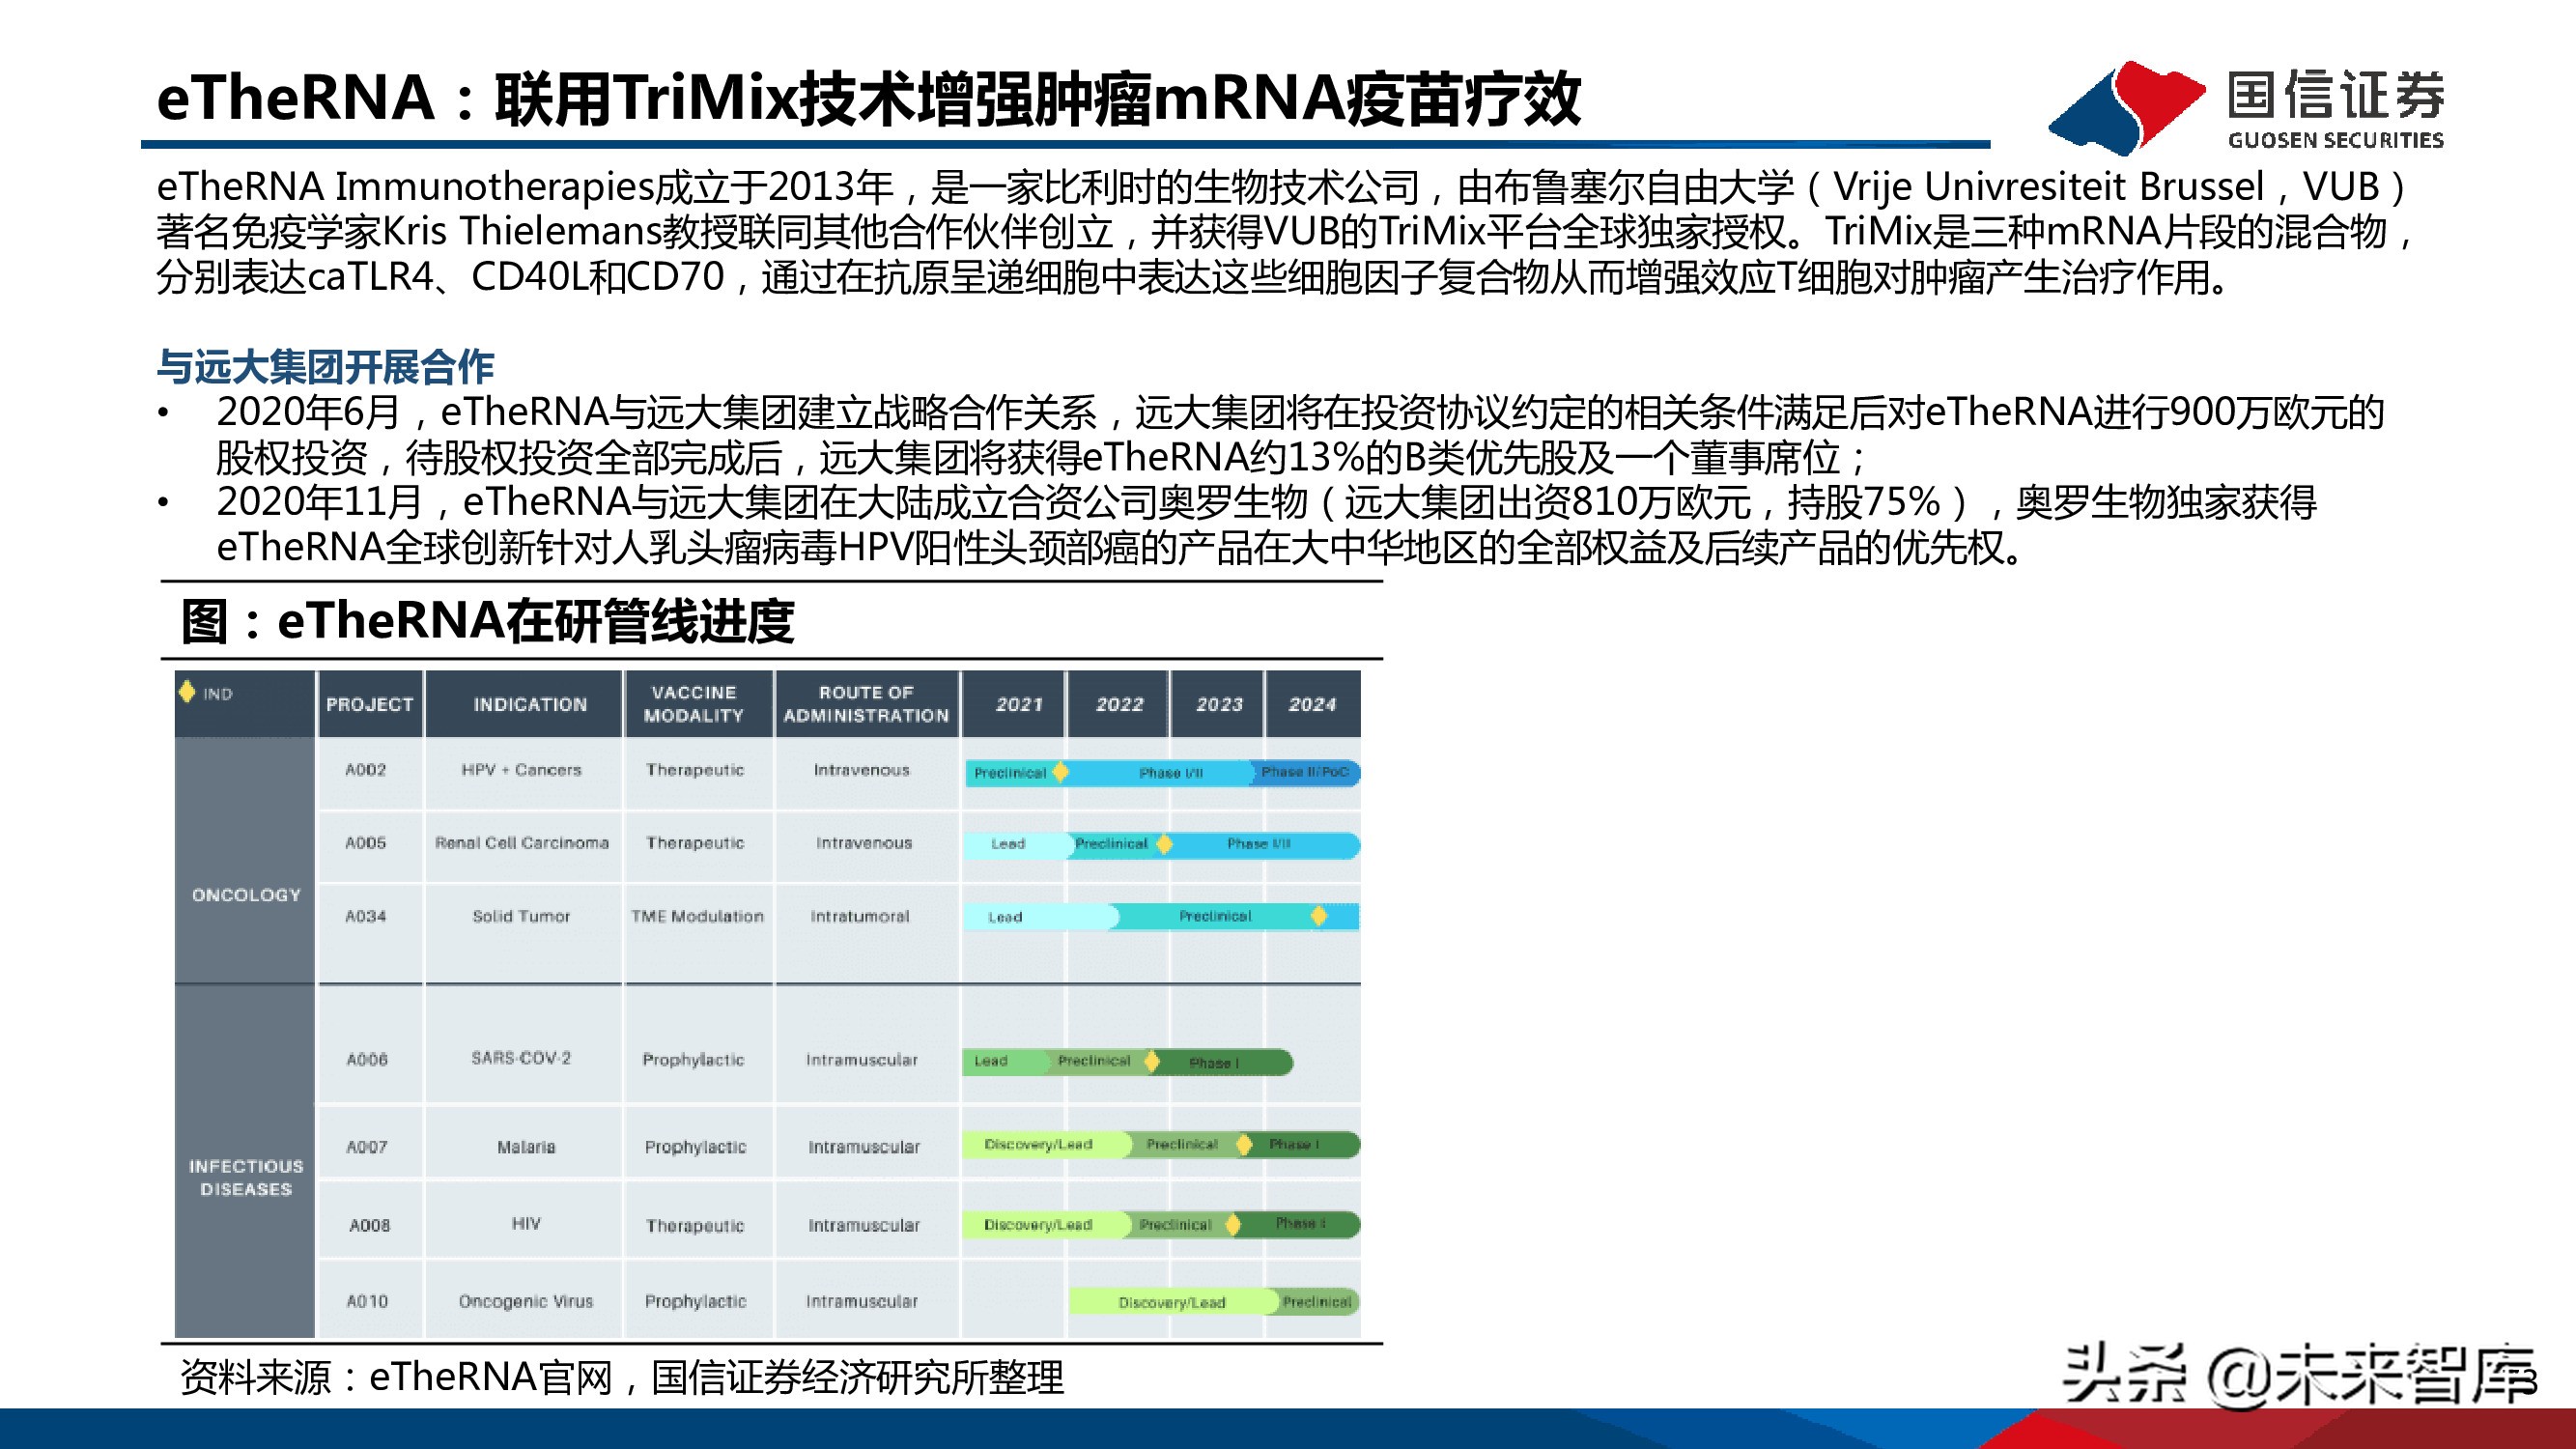Select the PROJECT column header
Image resolution: width=2576 pixels, height=1449 pixels.
coord(370,704)
